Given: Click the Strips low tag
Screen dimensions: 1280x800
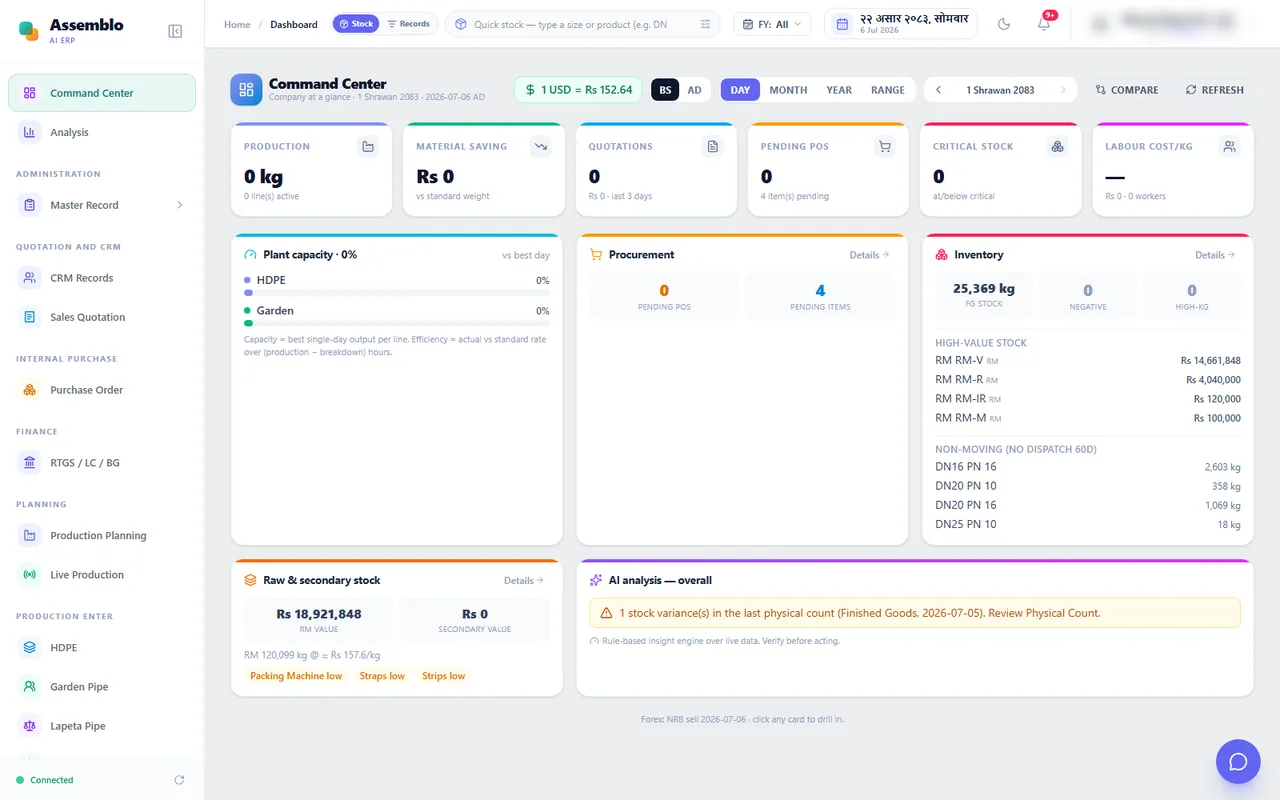Looking at the screenshot, I should (x=443, y=676).
